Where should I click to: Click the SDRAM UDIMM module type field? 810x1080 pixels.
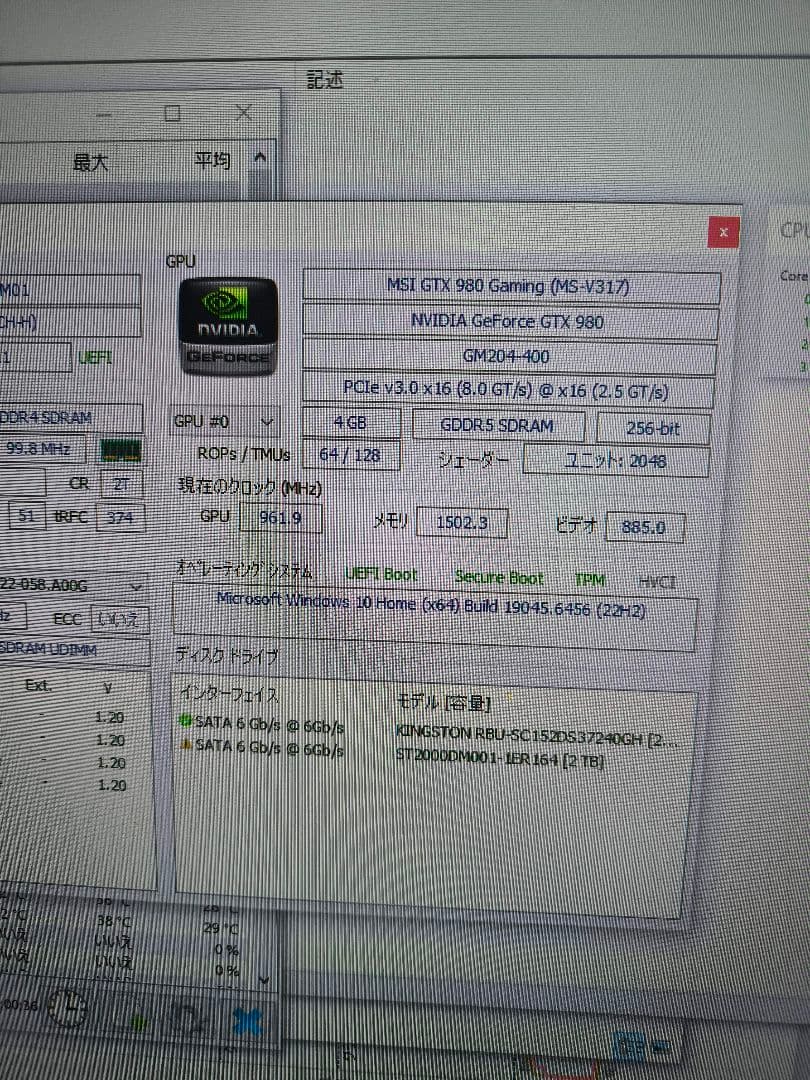(x=72, y=650)
